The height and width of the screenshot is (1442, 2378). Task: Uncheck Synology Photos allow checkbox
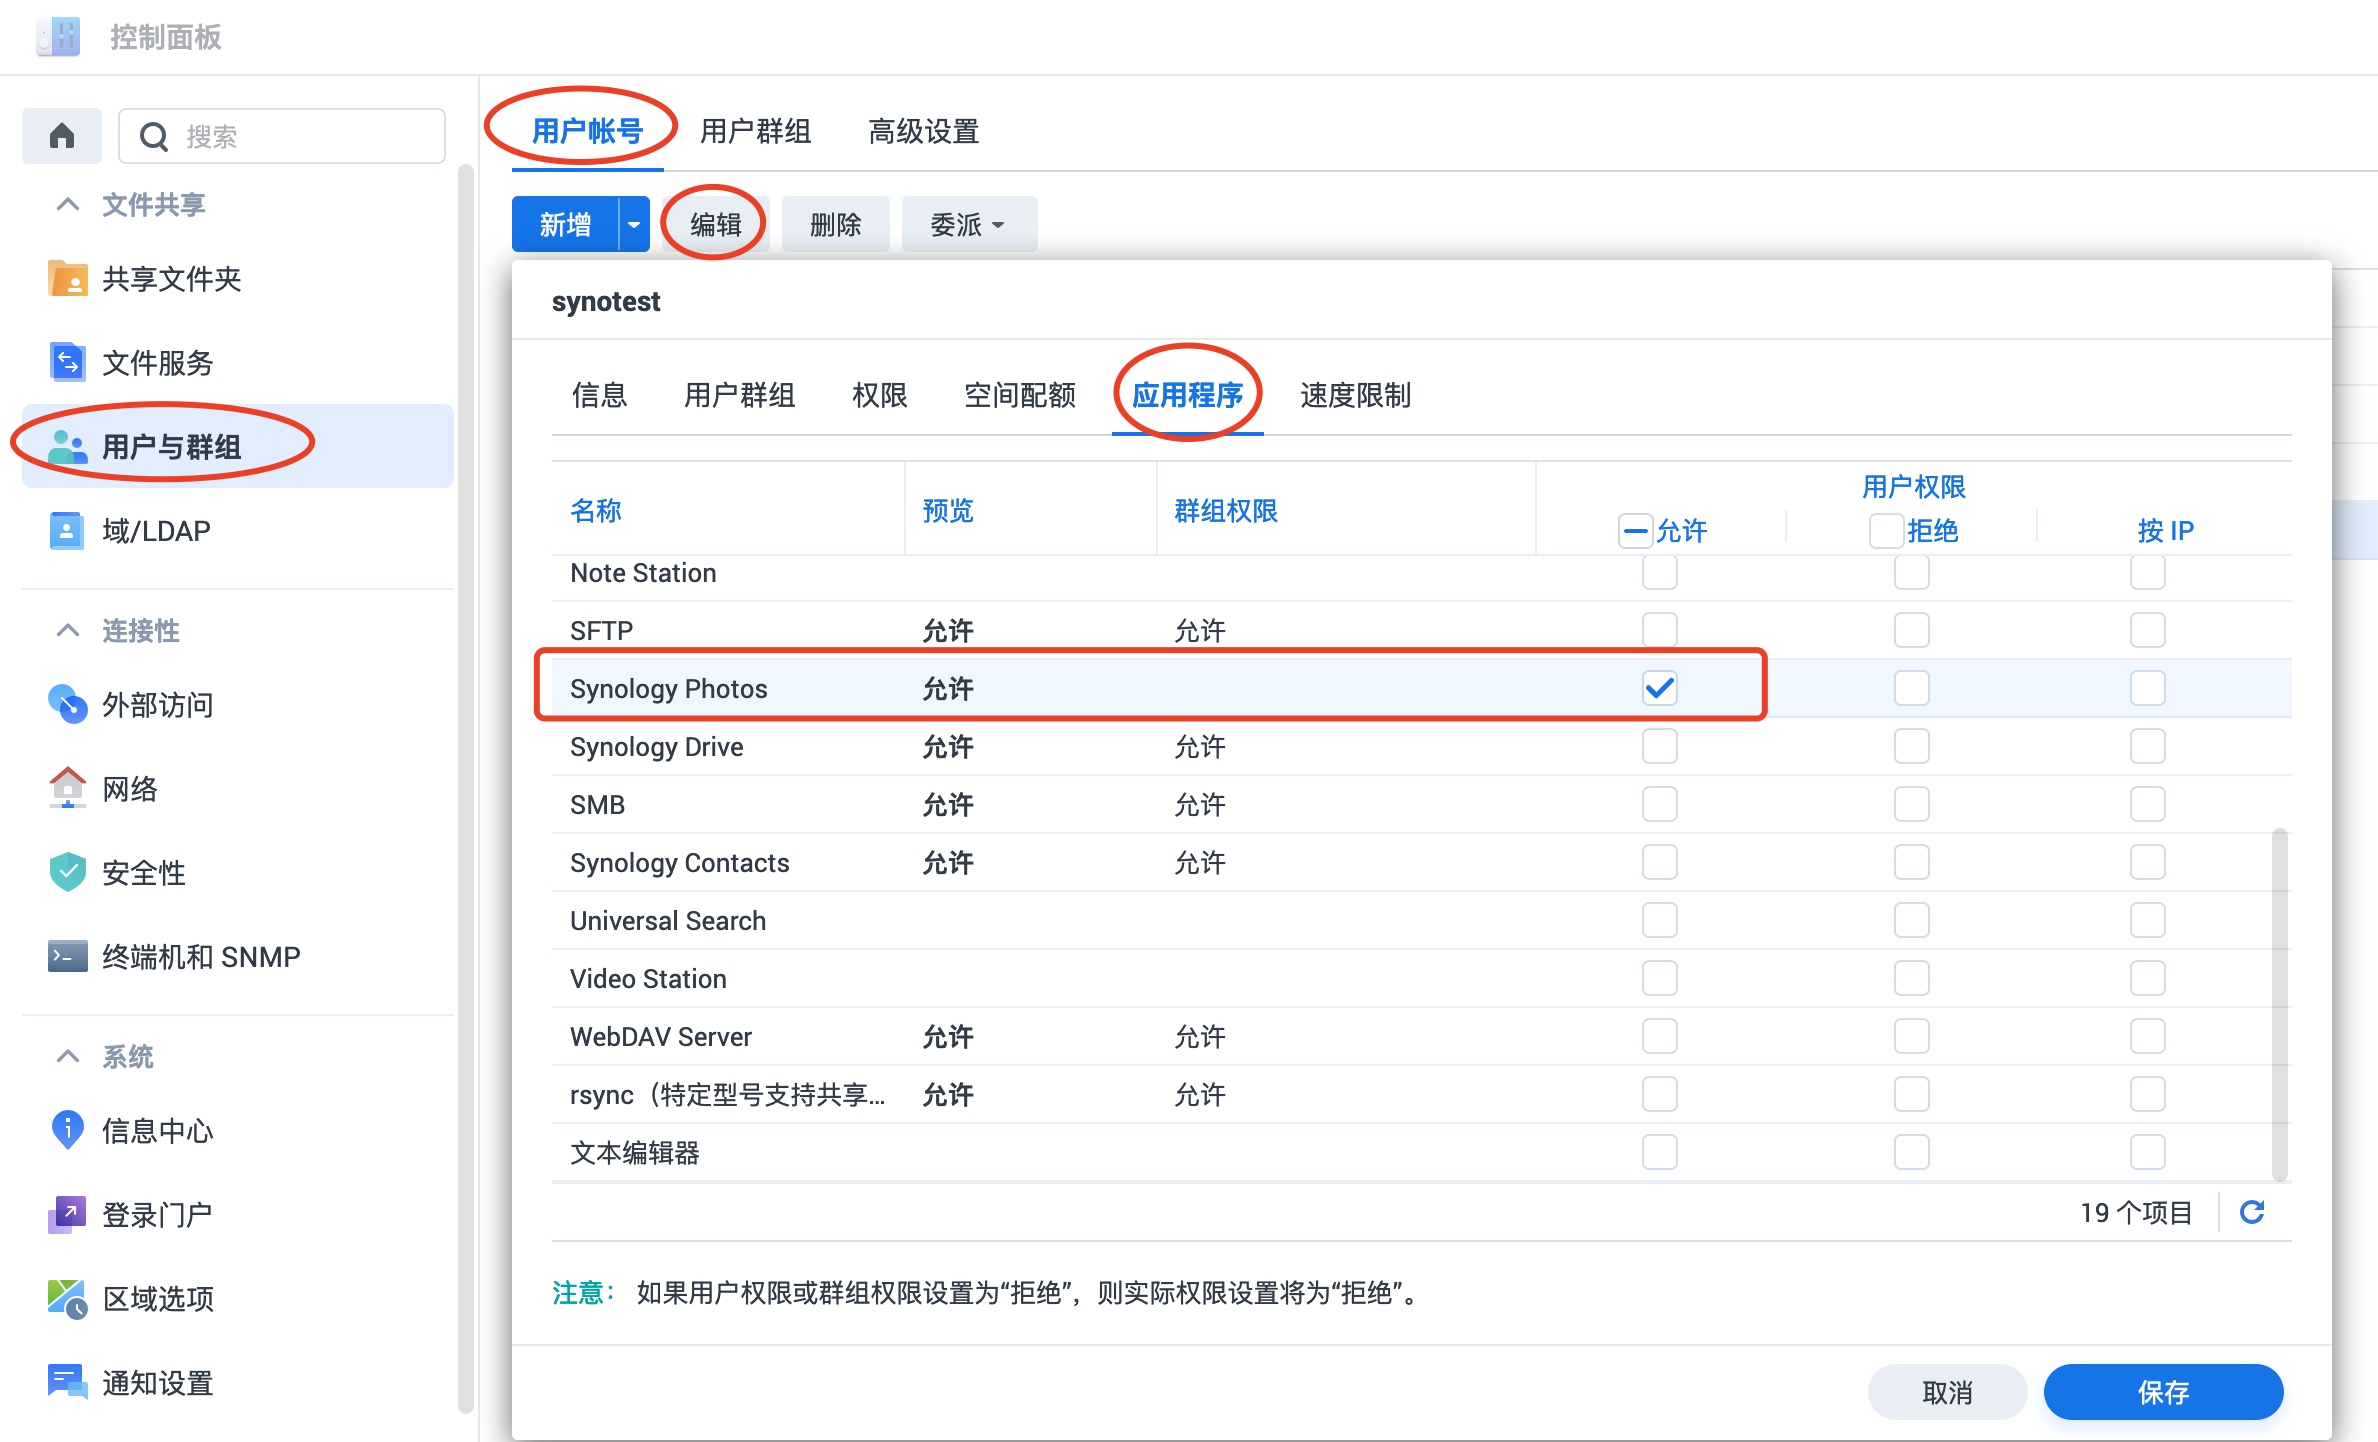pyautogui.click(x=1660, y=688)
